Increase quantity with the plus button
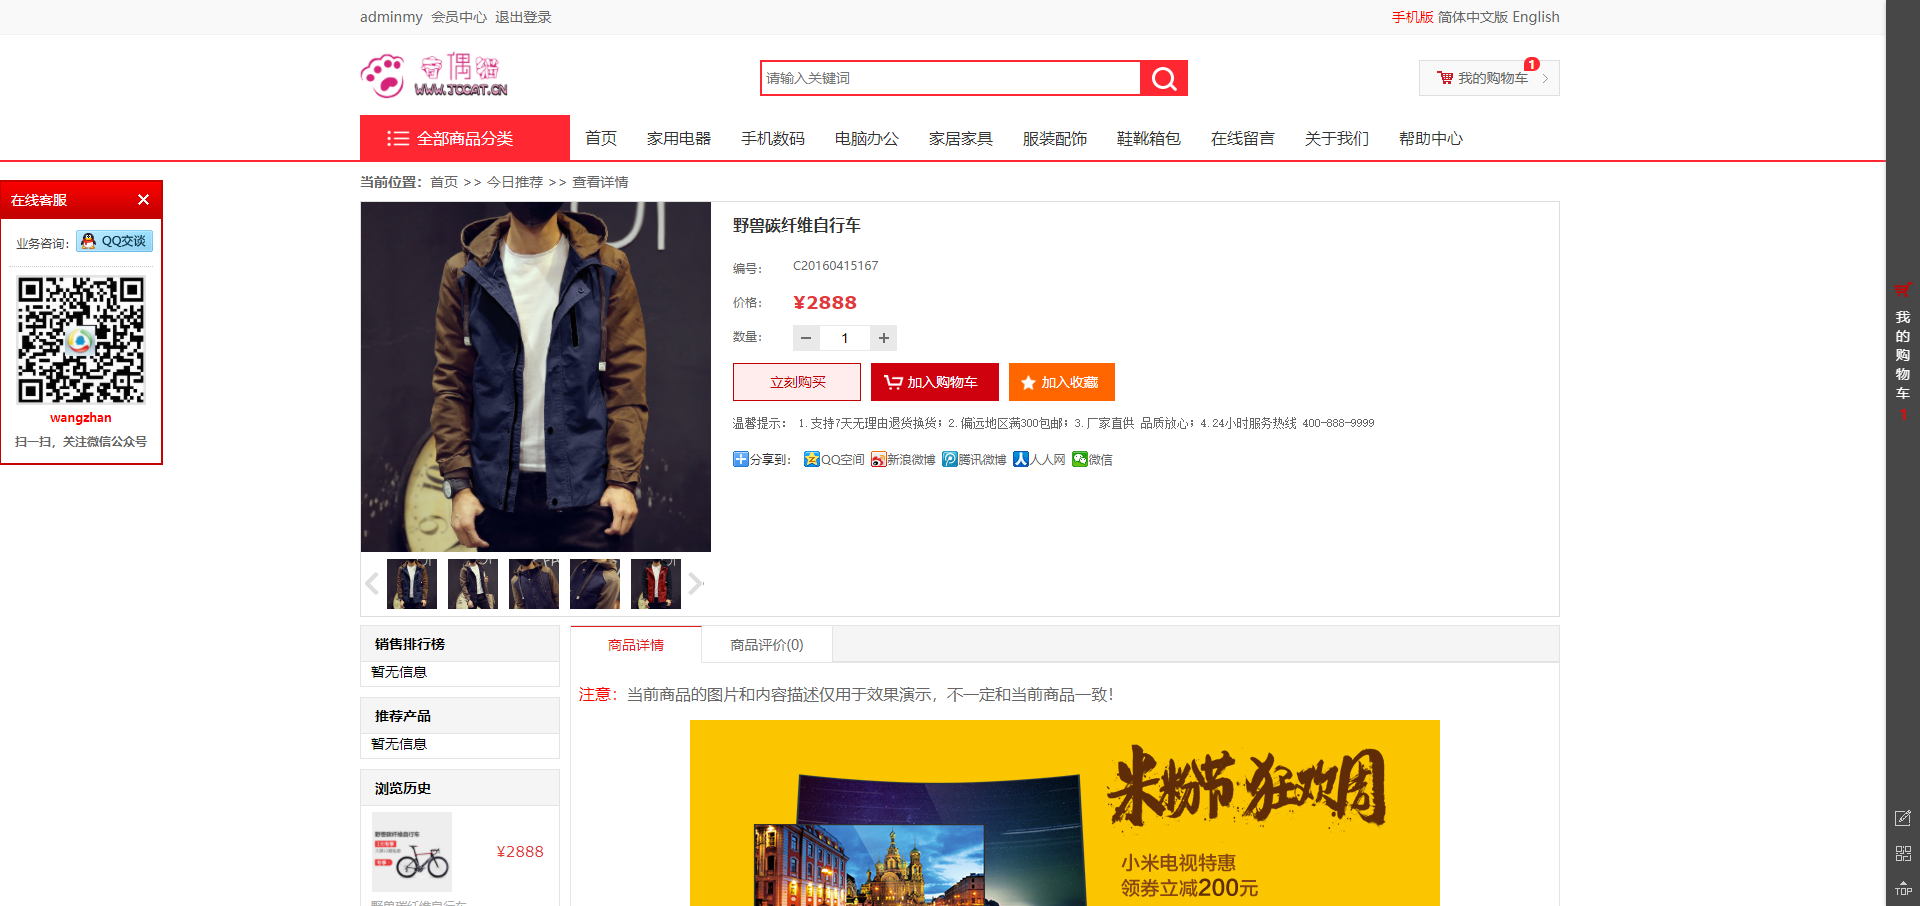The image size is (1920, 906). (x=884, y=338)
